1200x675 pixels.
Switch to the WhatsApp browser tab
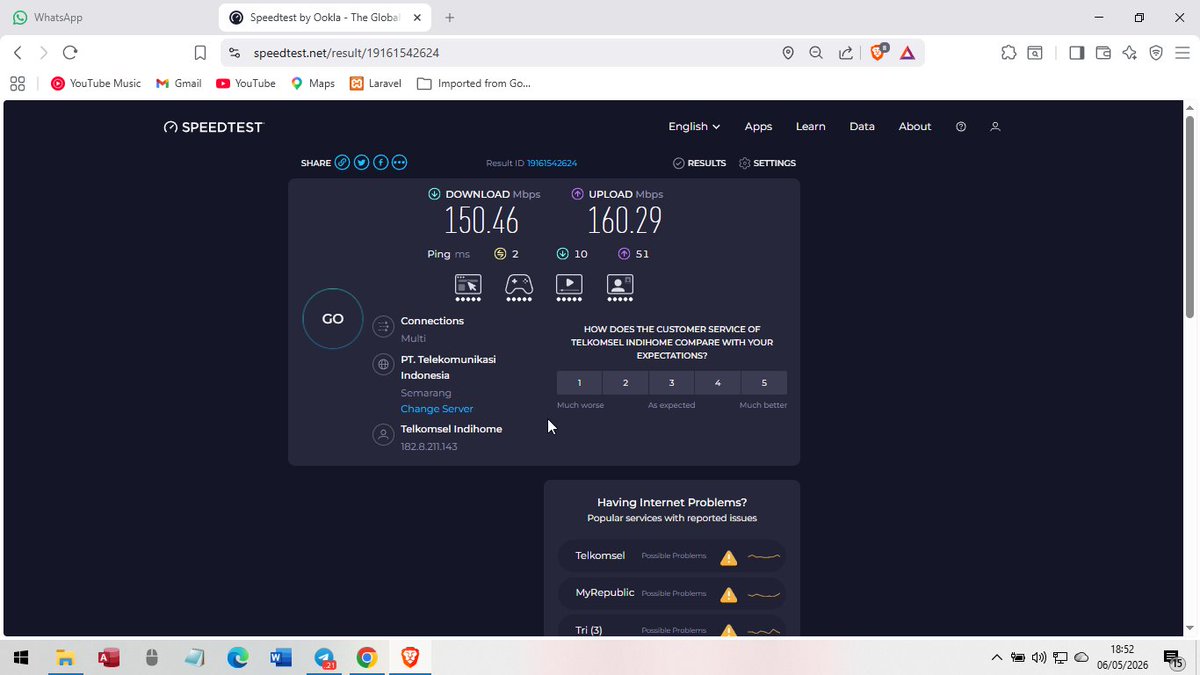coord(108,18)
